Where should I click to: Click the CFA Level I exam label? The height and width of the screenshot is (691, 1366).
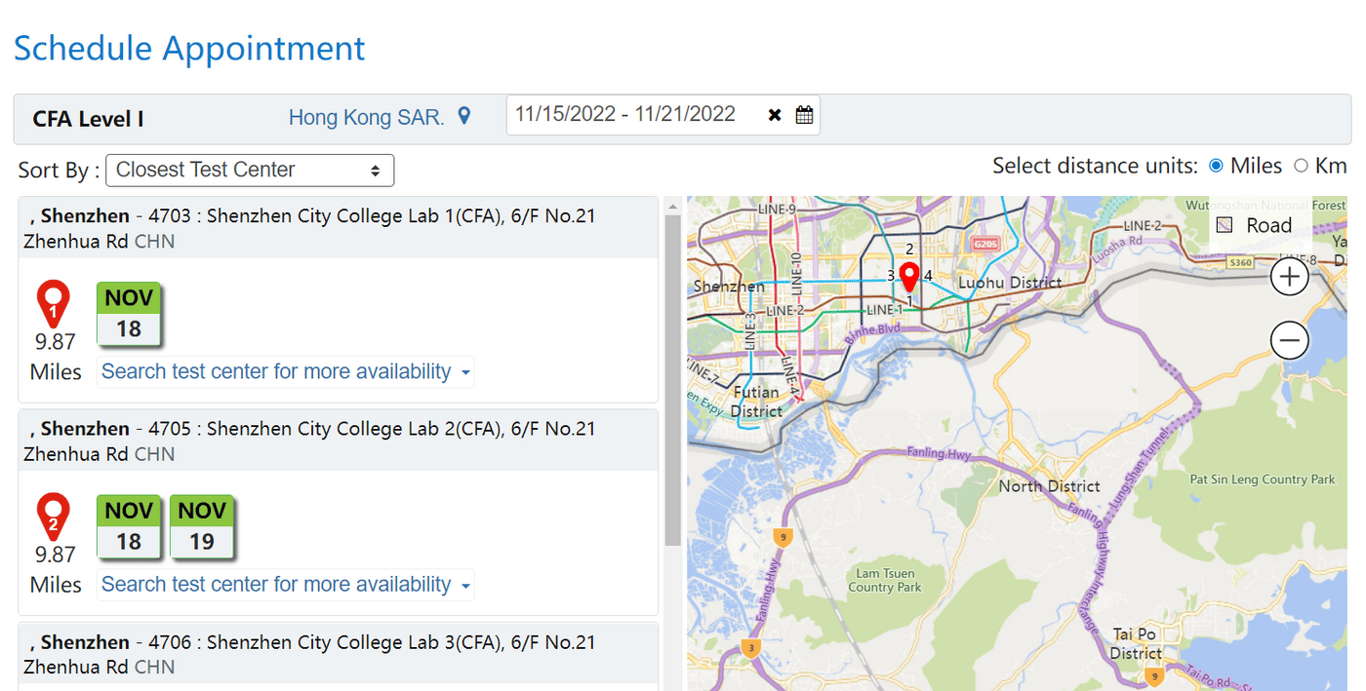pos(88,119)
